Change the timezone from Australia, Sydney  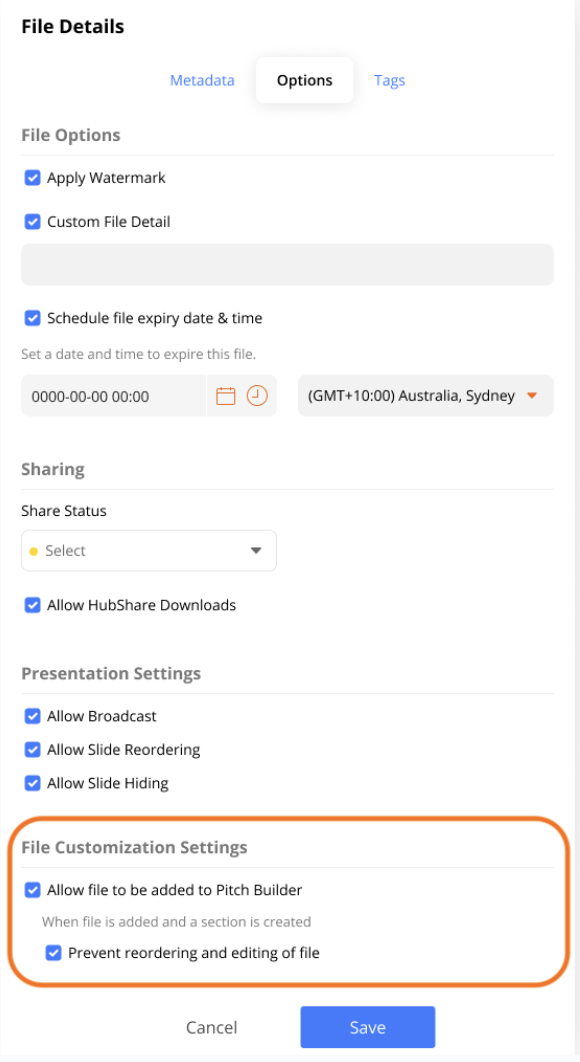click(424, 395)
